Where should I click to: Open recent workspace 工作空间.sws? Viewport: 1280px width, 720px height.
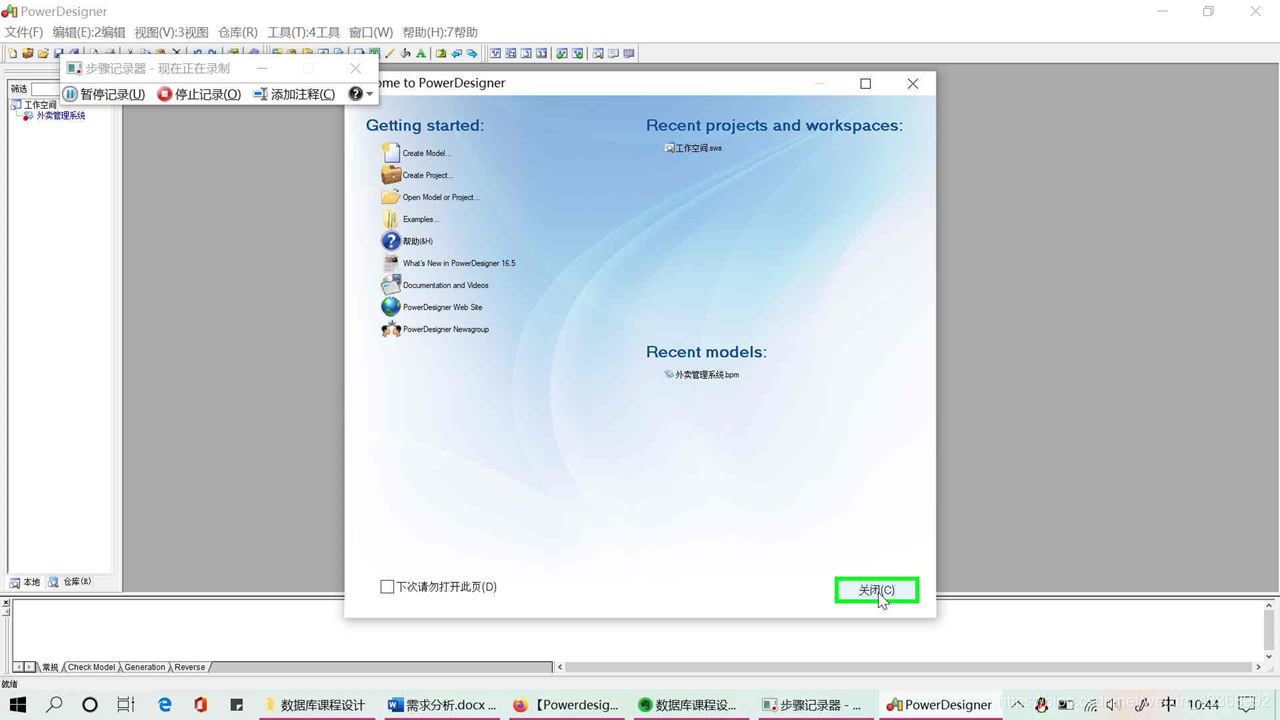pos(693,148)
